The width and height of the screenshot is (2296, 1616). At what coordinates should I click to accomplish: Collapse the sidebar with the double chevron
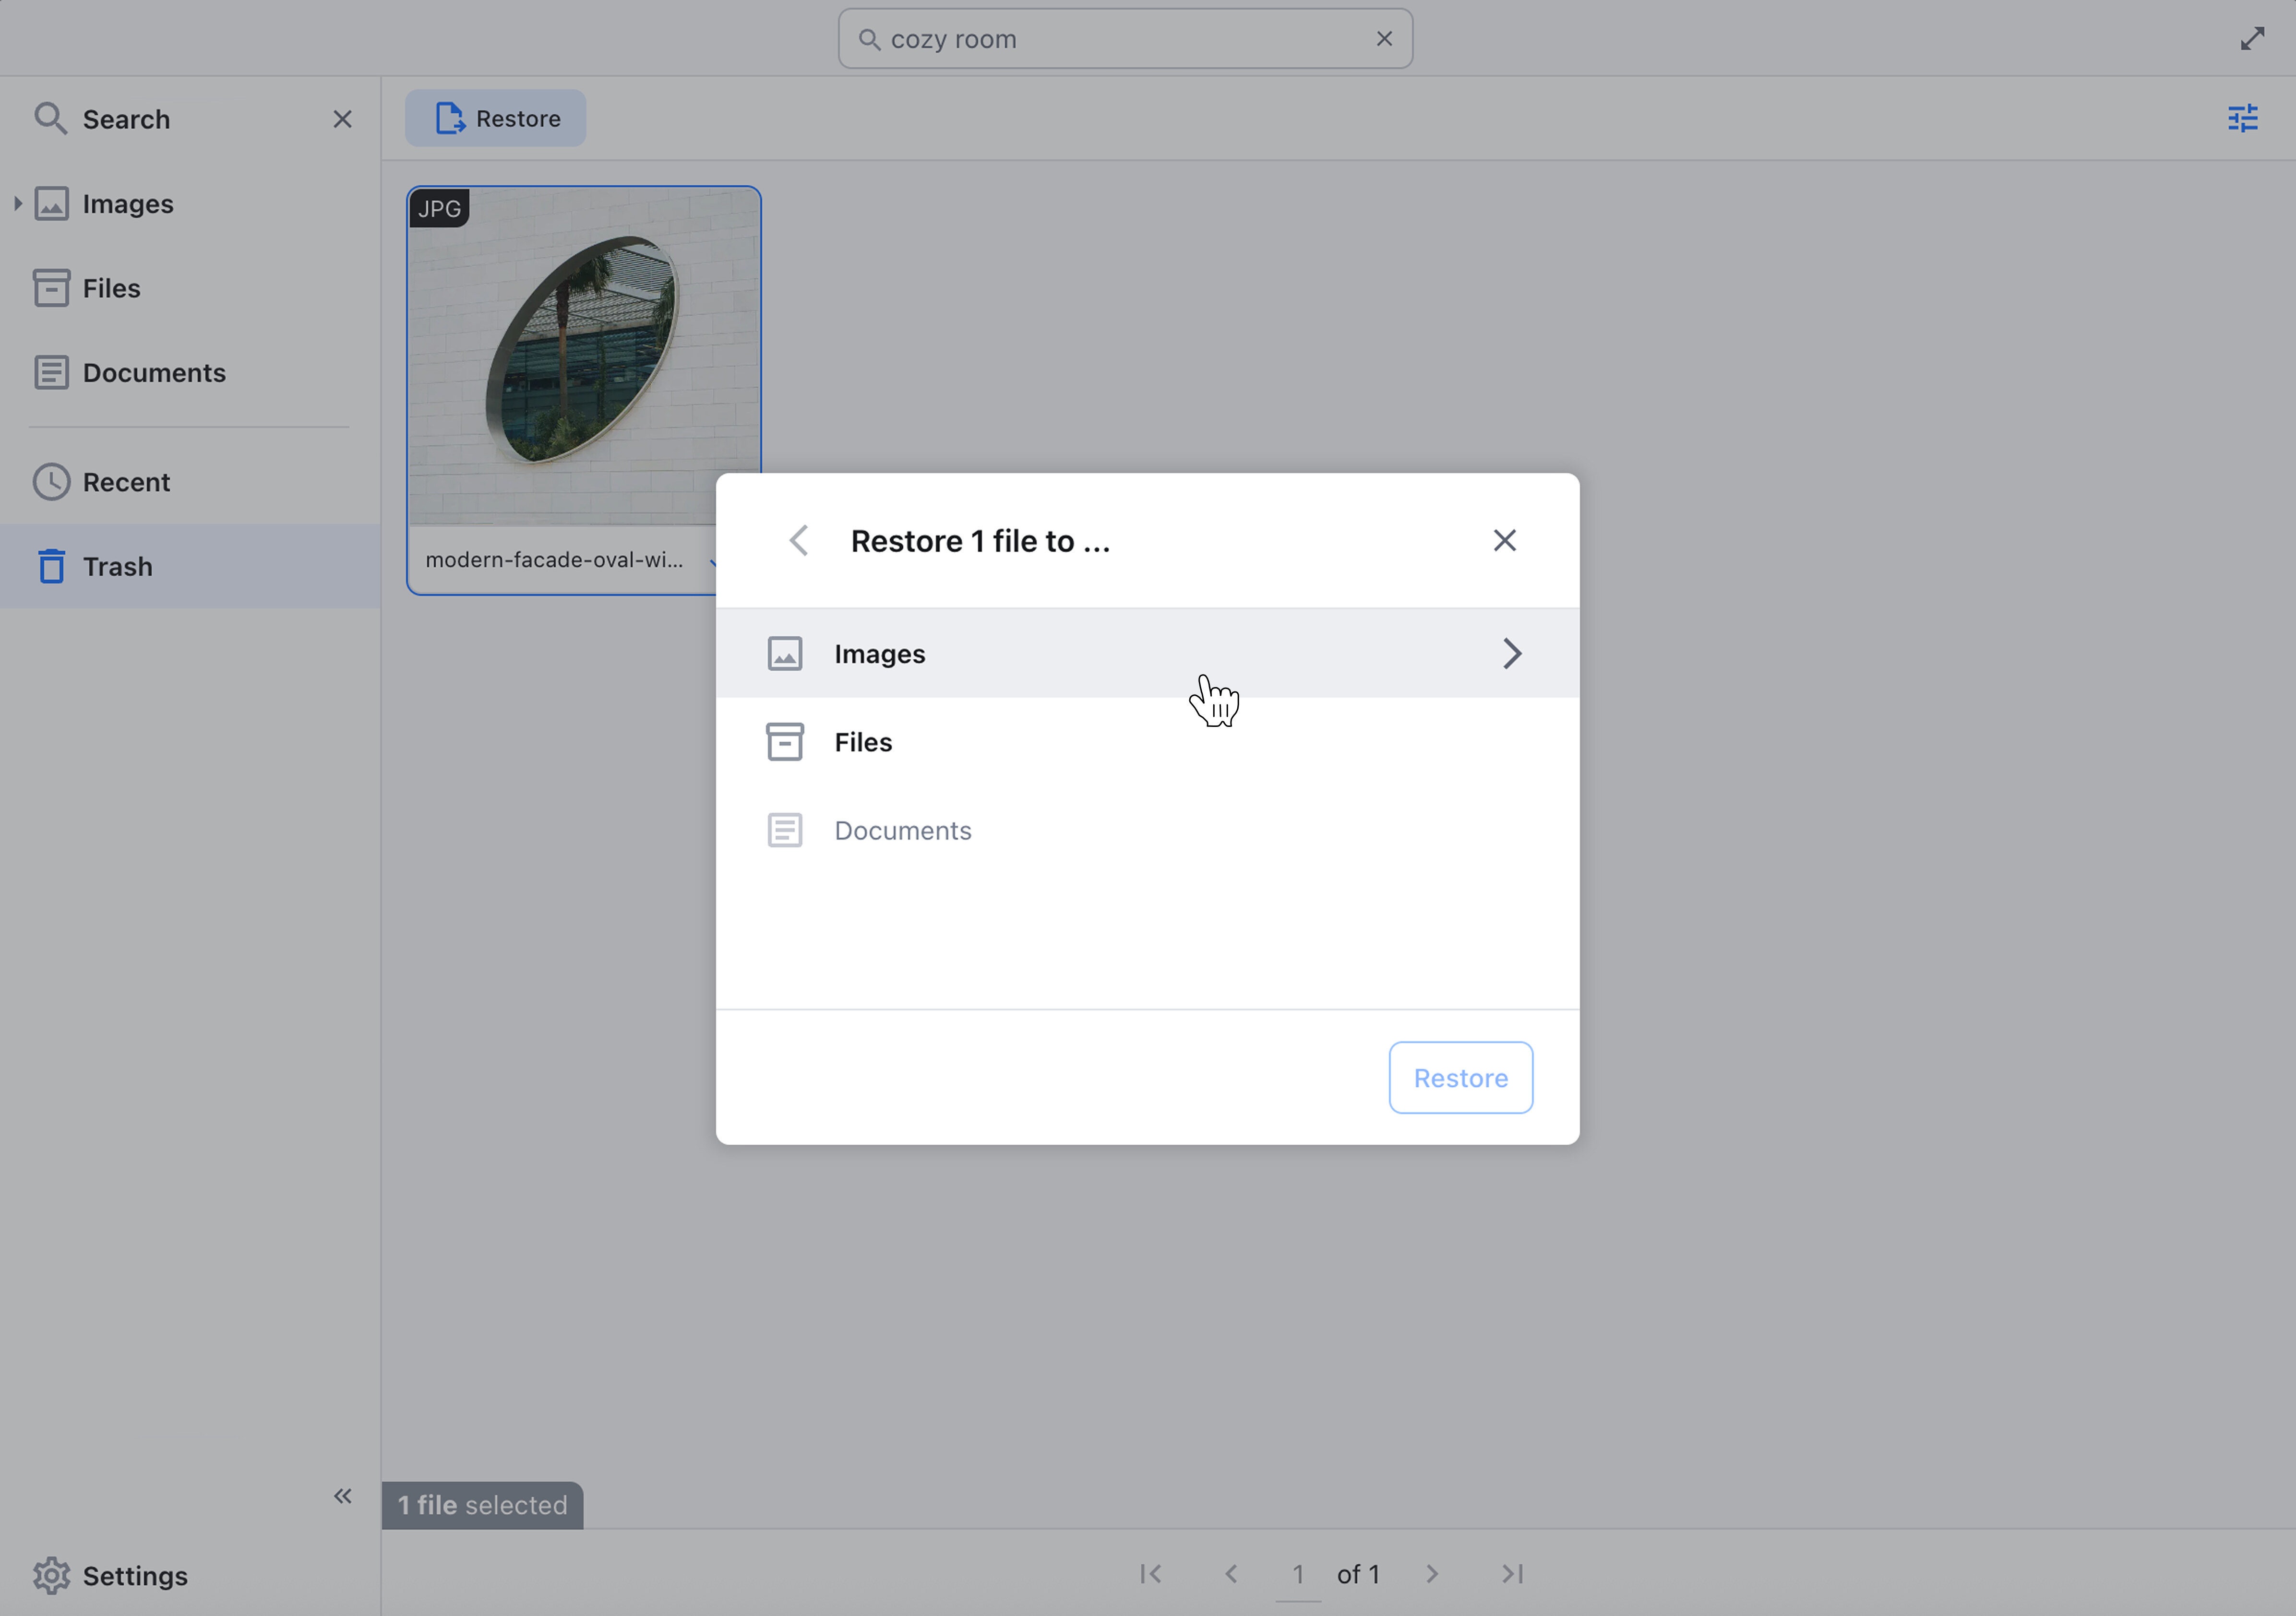coord(342,1495)
